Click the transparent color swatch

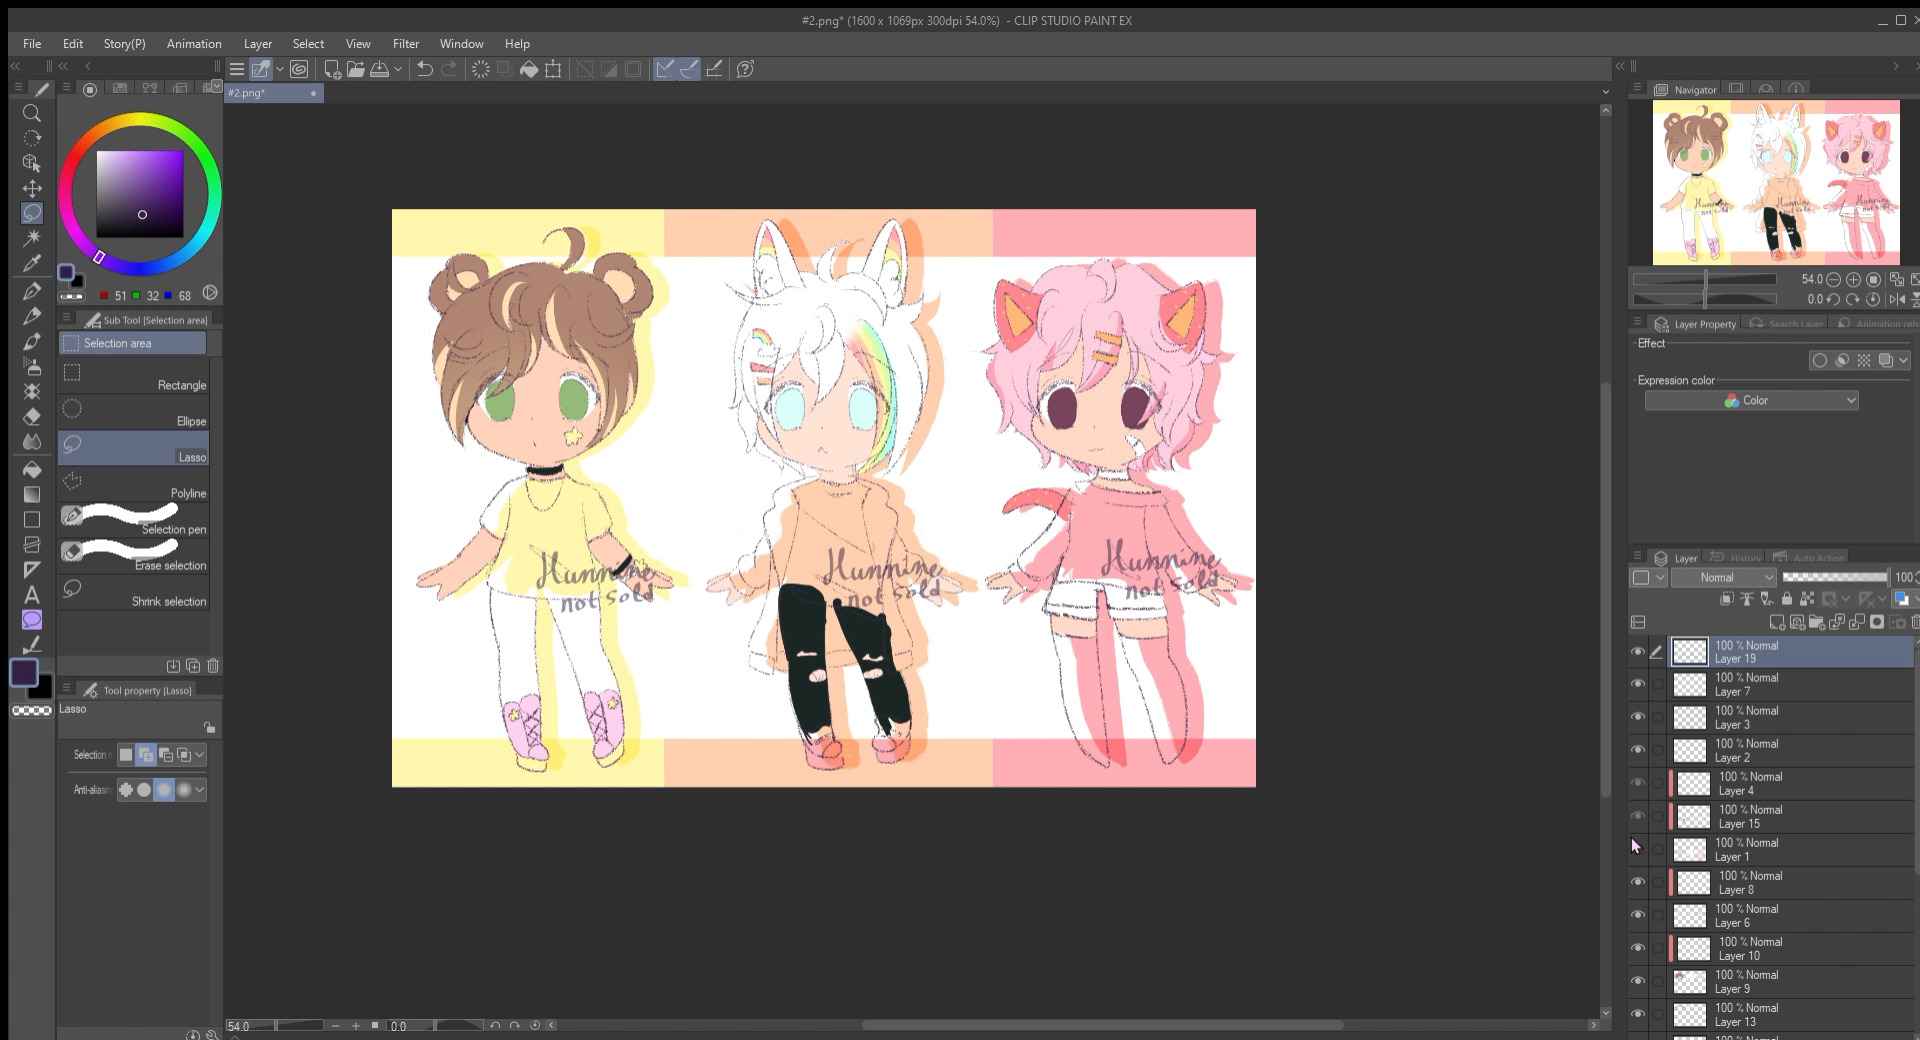(x=31, y=711)
